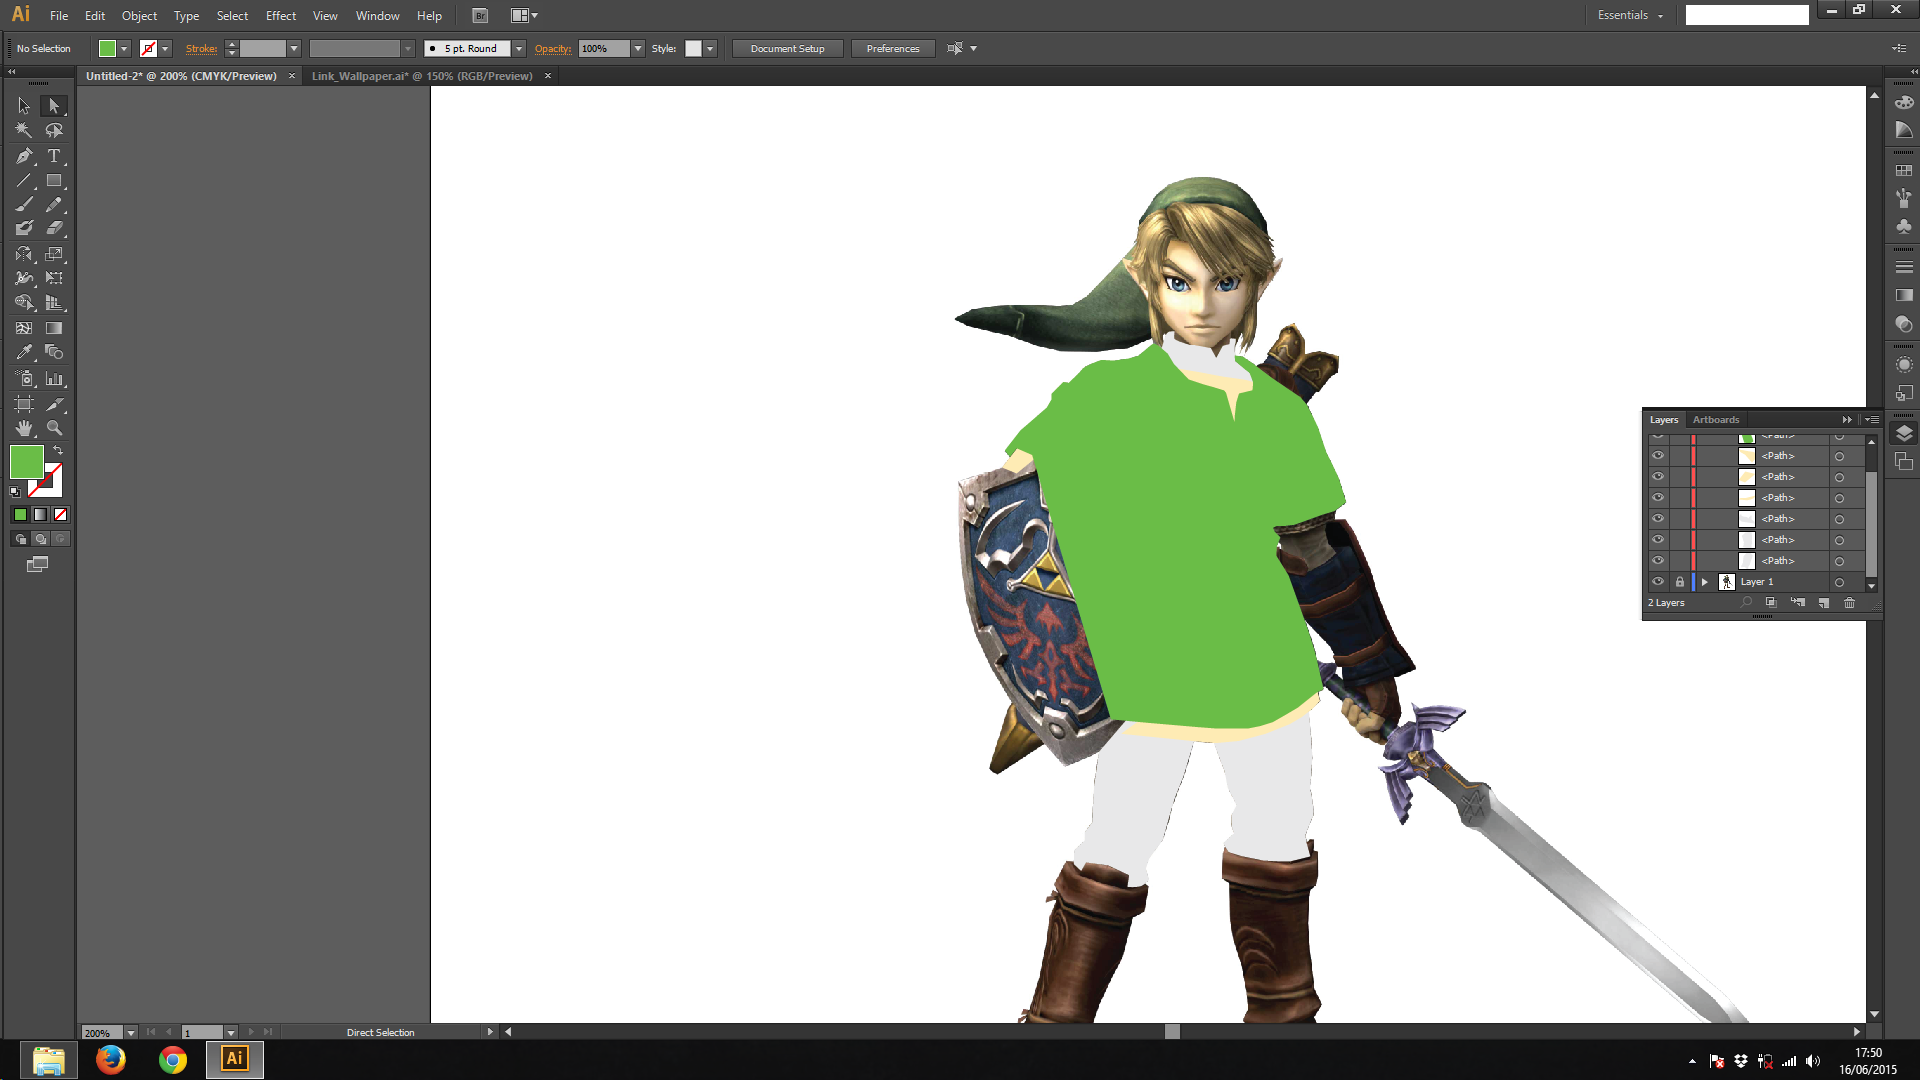Open the Style dropdown arrow
Viewport: 1920px width, 1080px height.
(x=710, y=49)
